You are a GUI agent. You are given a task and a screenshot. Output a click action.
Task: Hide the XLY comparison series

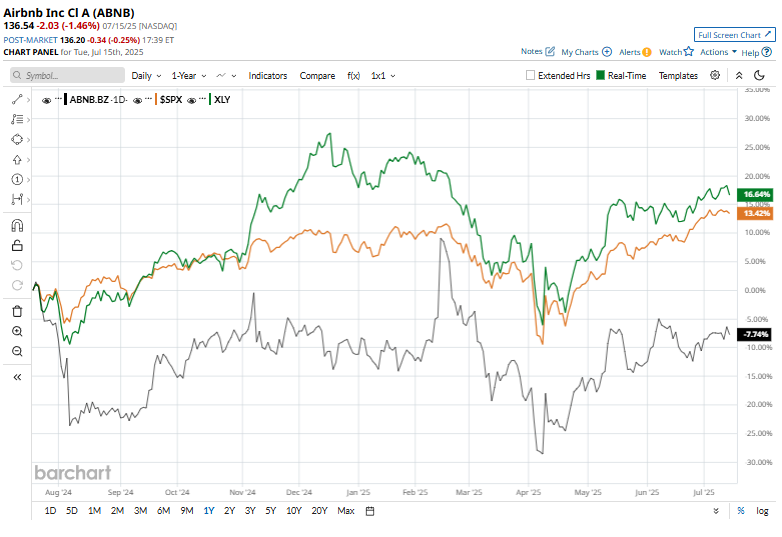tap(192, 100)
